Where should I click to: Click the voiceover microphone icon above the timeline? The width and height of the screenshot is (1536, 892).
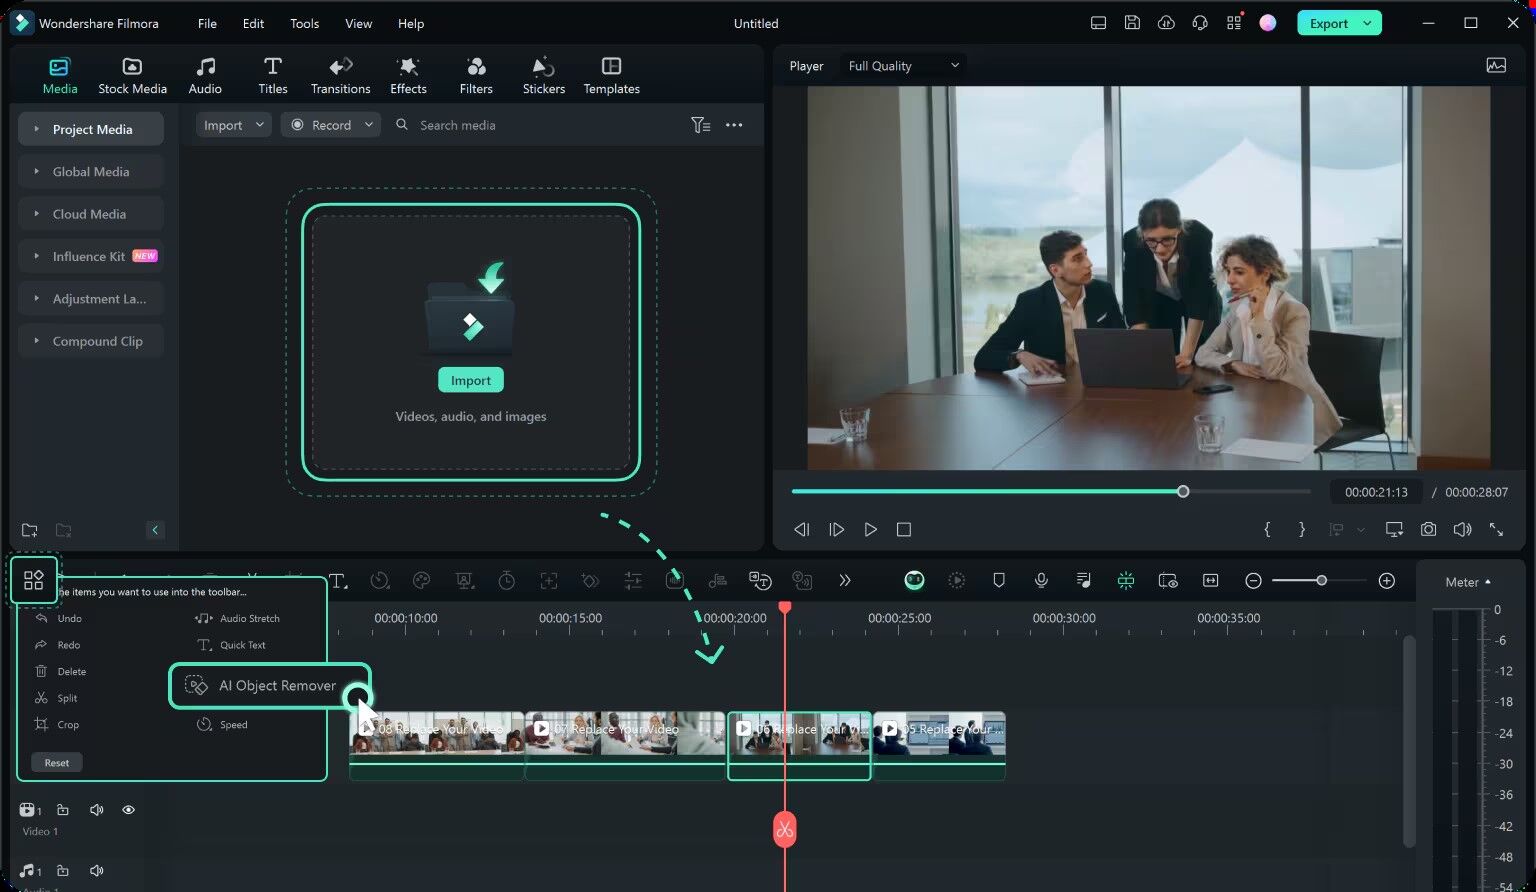[1041, 580]
